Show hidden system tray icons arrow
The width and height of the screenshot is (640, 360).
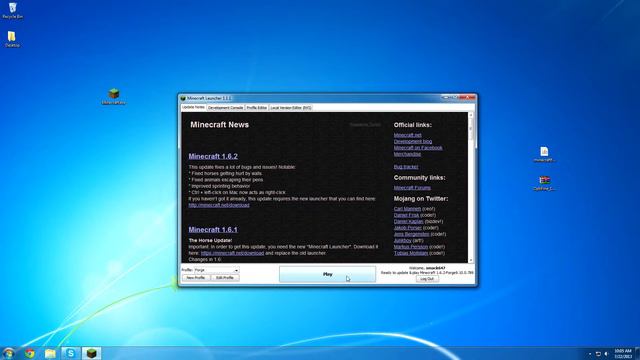[x=590, y=354]
